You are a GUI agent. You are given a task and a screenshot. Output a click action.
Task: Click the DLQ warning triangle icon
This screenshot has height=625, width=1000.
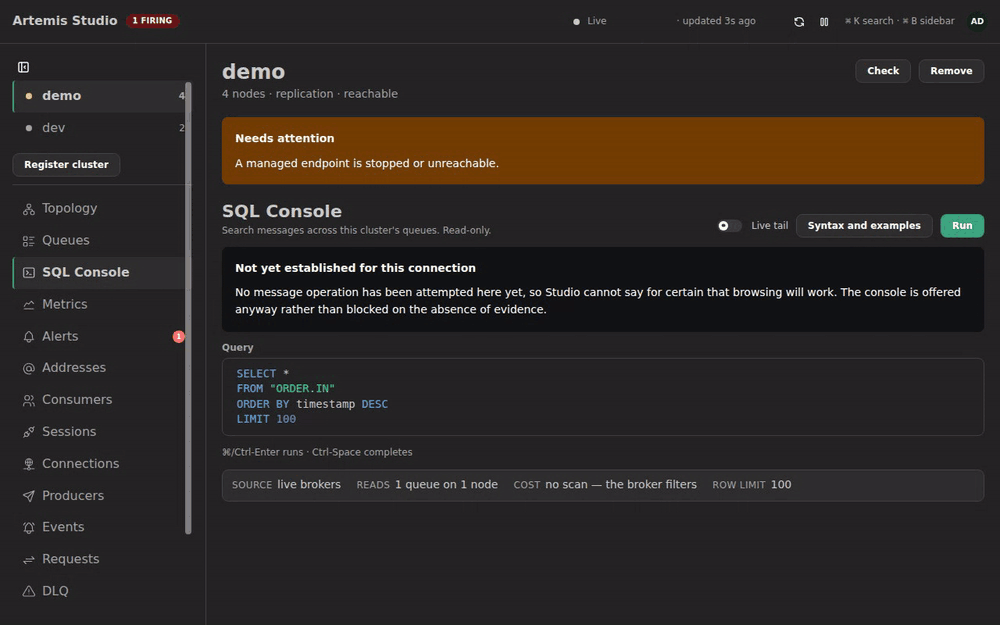29,592
